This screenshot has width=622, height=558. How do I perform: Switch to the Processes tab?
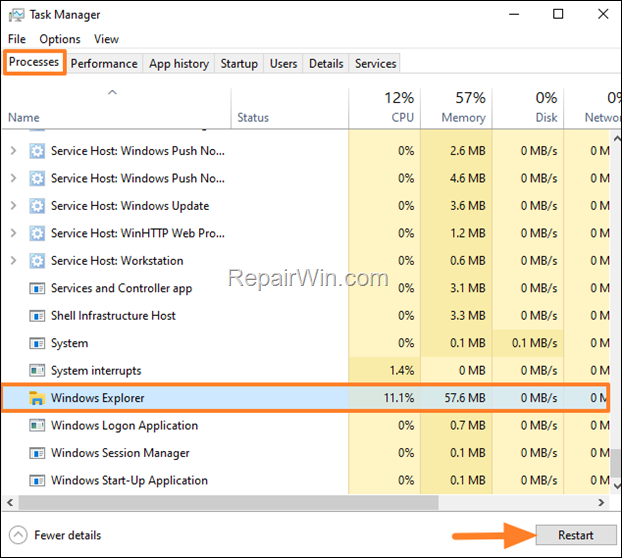pos(34,62)
